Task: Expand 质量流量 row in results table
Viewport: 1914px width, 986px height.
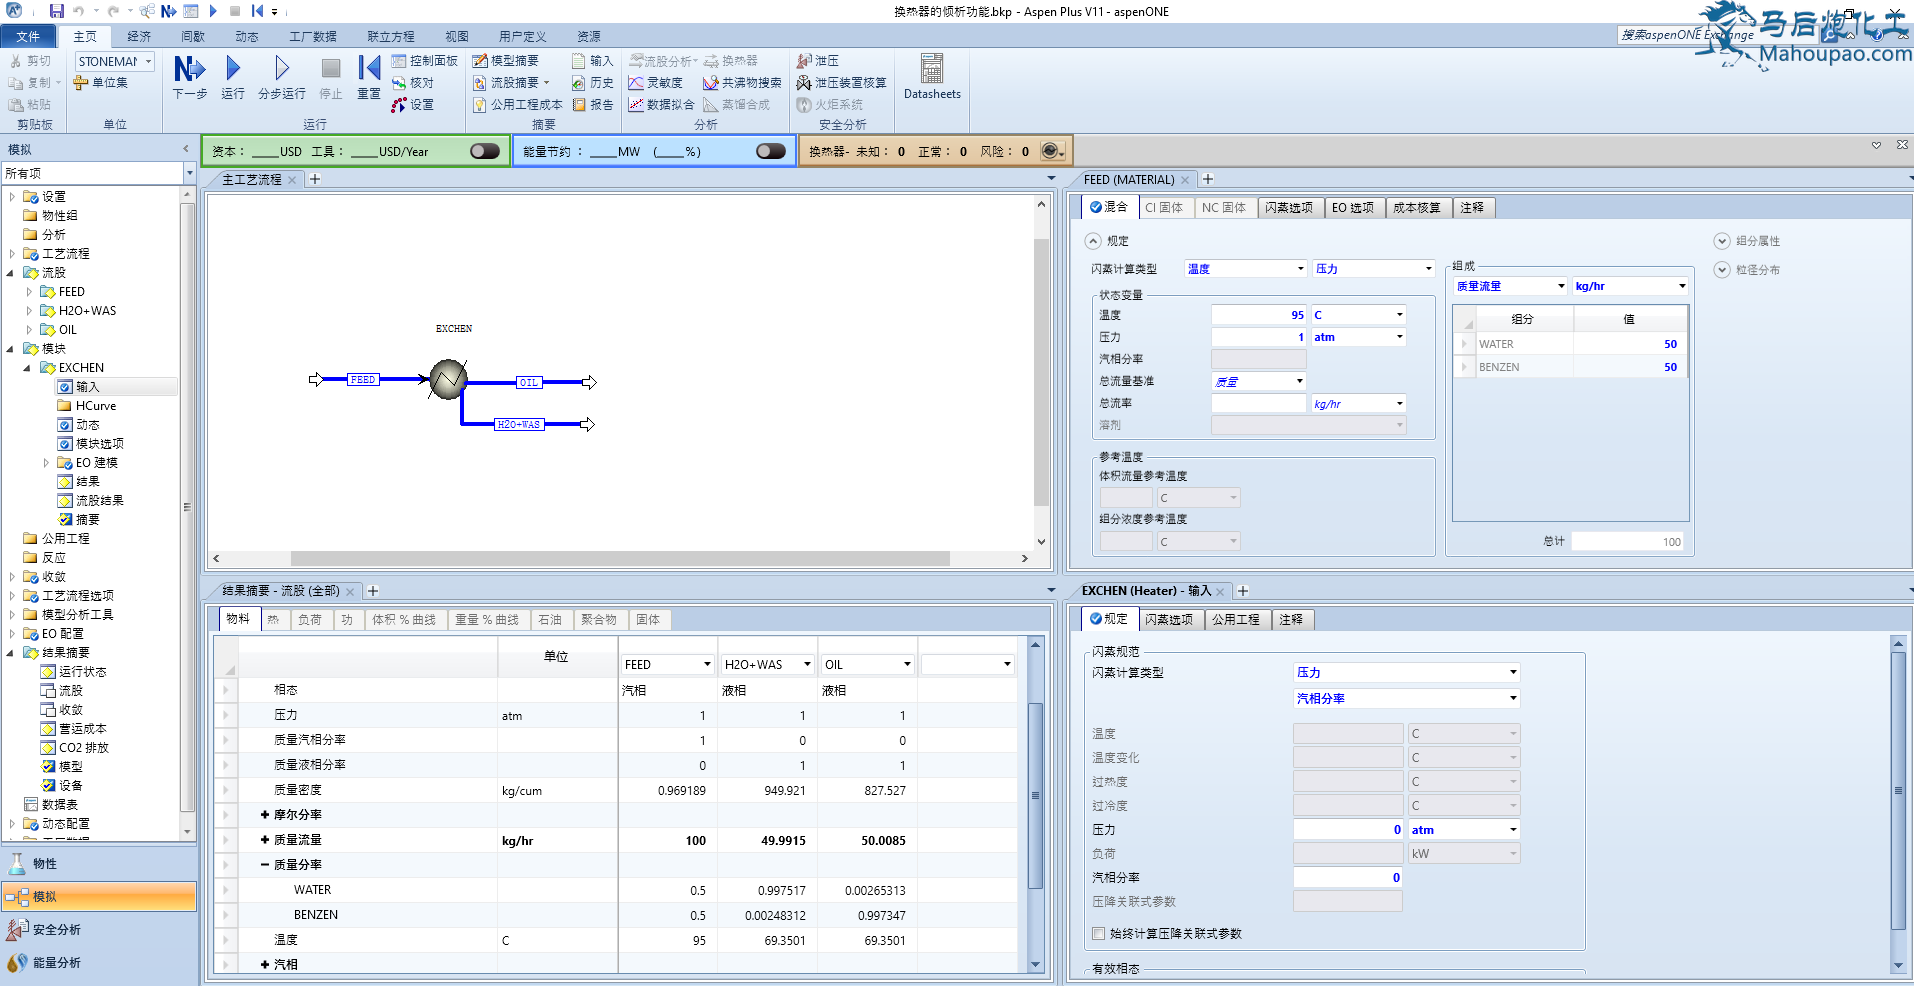Action: [x=265, y=840]
